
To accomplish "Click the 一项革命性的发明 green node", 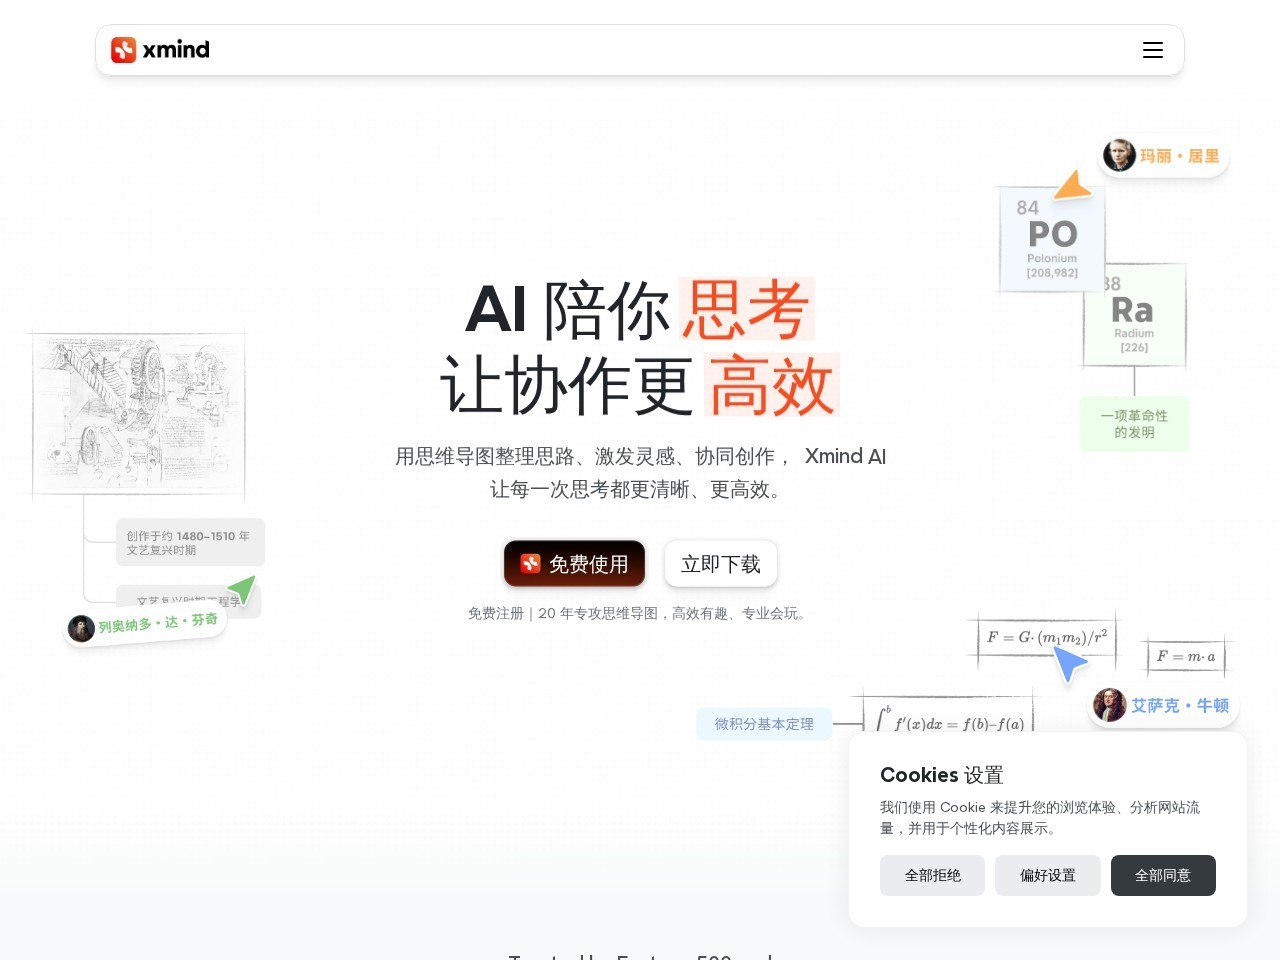I will pyautogui.click(x=1134, y=424).
